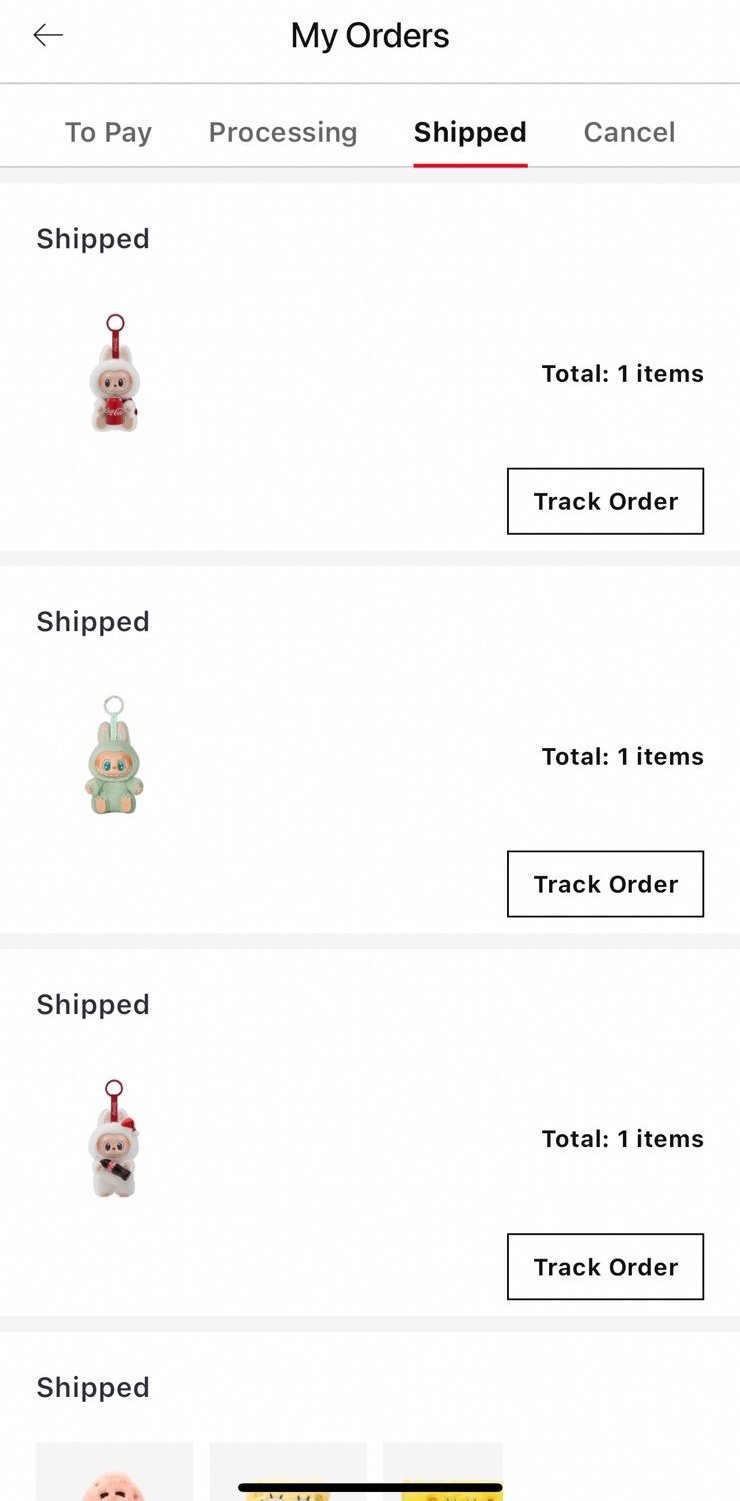Track order for the cola bottle plush
The width and height of the screenshot is (740, 1501).
605,1267
